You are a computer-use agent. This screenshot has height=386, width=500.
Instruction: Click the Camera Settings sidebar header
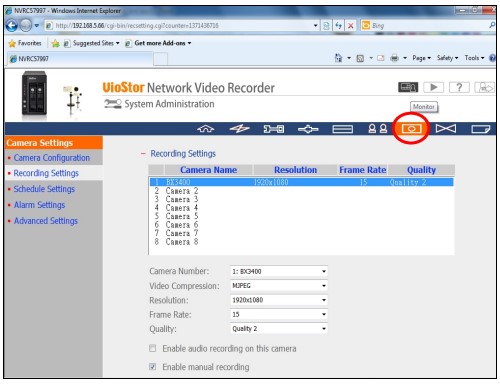coord(54,143)
